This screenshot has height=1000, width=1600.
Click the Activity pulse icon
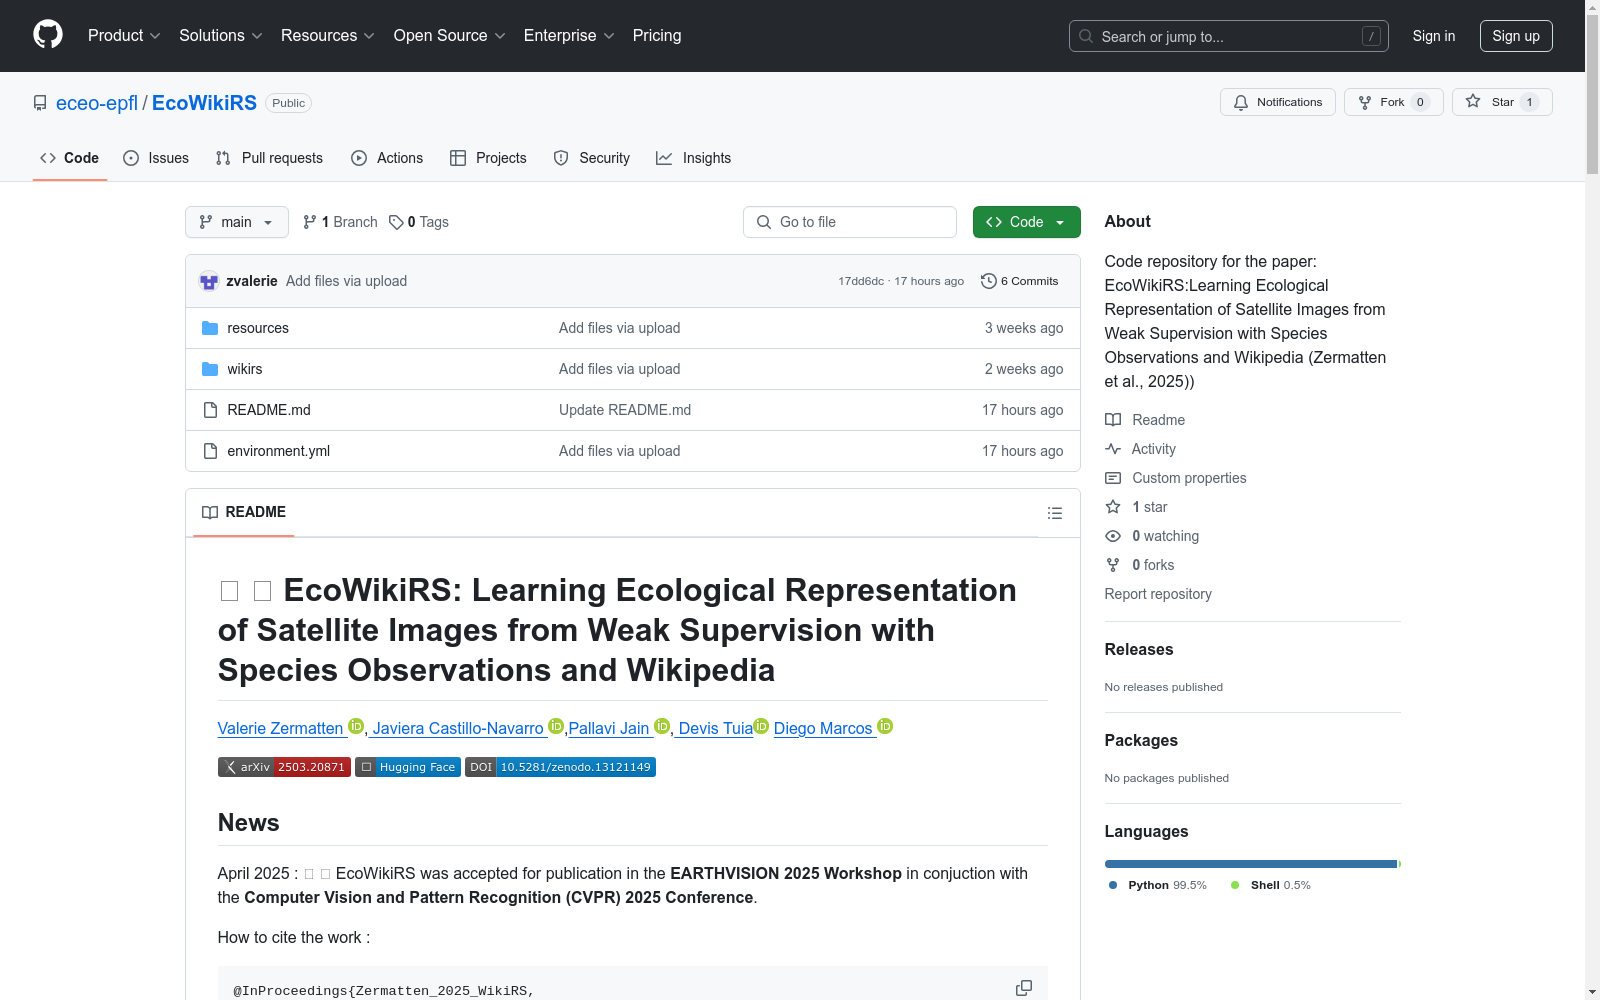click(1113, 449)
